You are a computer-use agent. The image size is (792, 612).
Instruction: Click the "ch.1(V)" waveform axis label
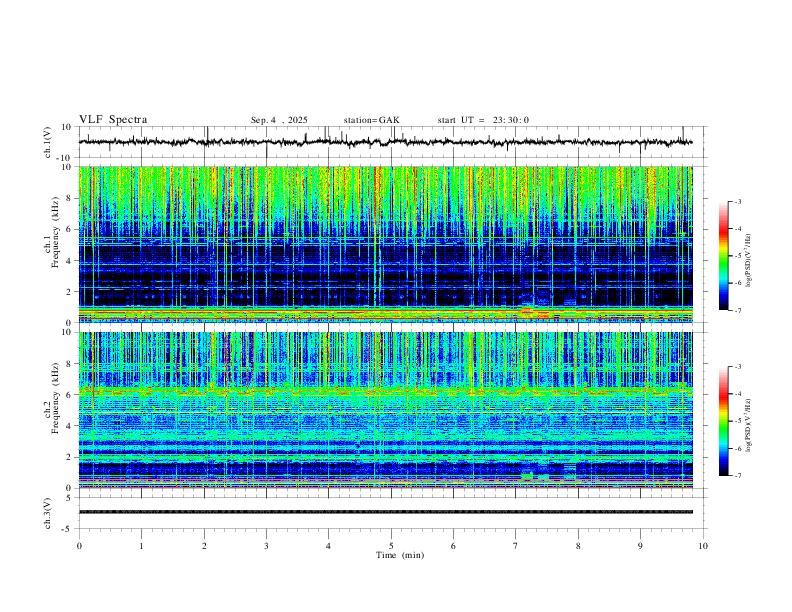48,142
